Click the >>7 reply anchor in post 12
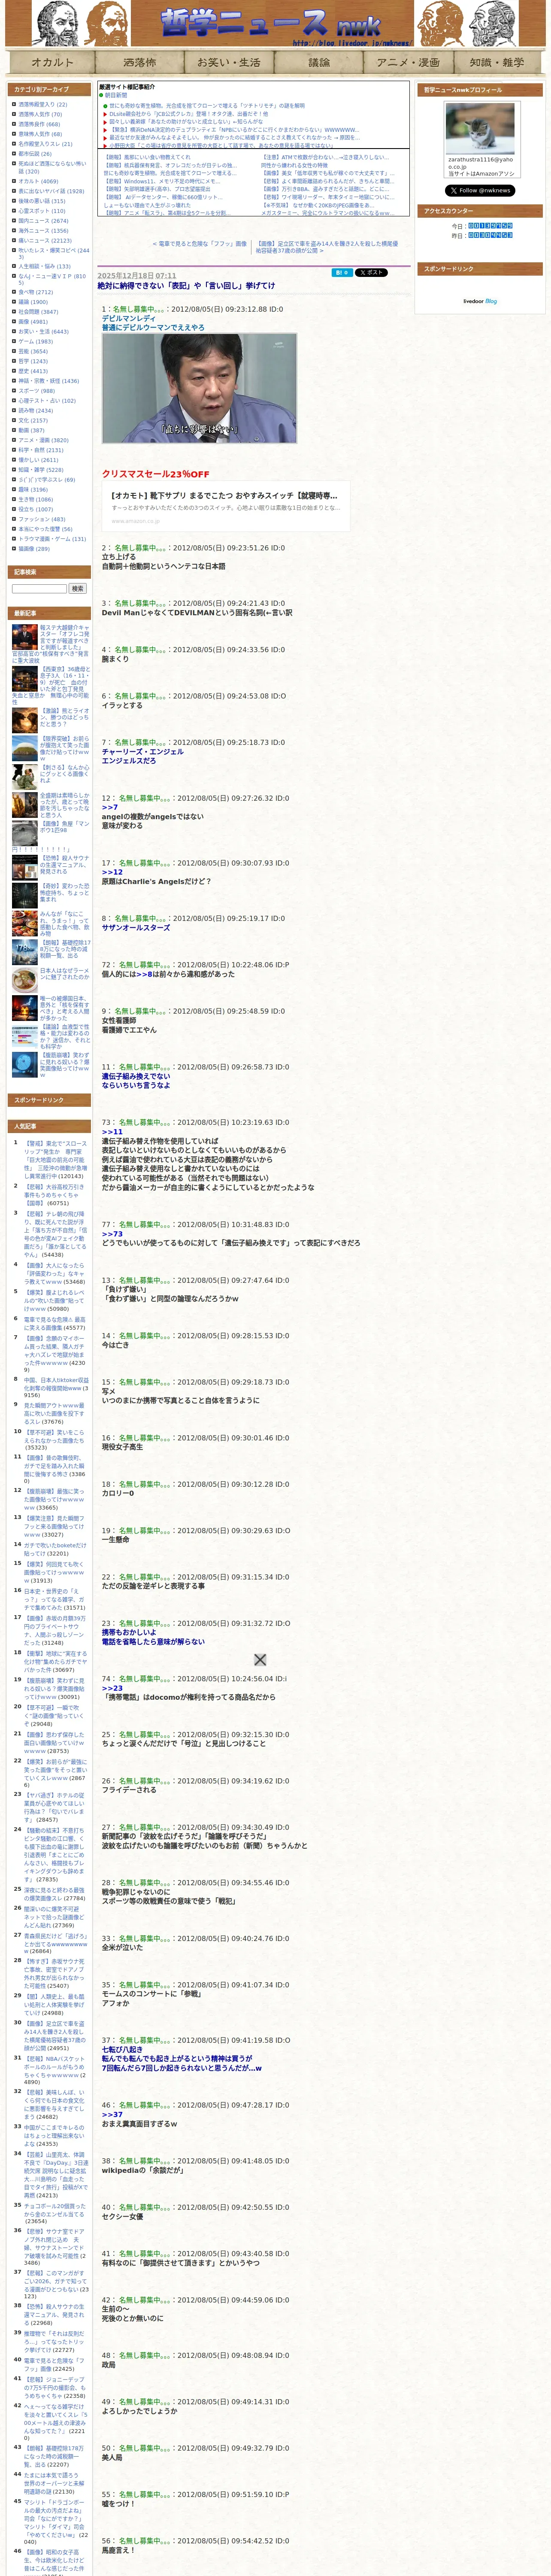Screen dimensions: 551x2576 tap(109, 807)
